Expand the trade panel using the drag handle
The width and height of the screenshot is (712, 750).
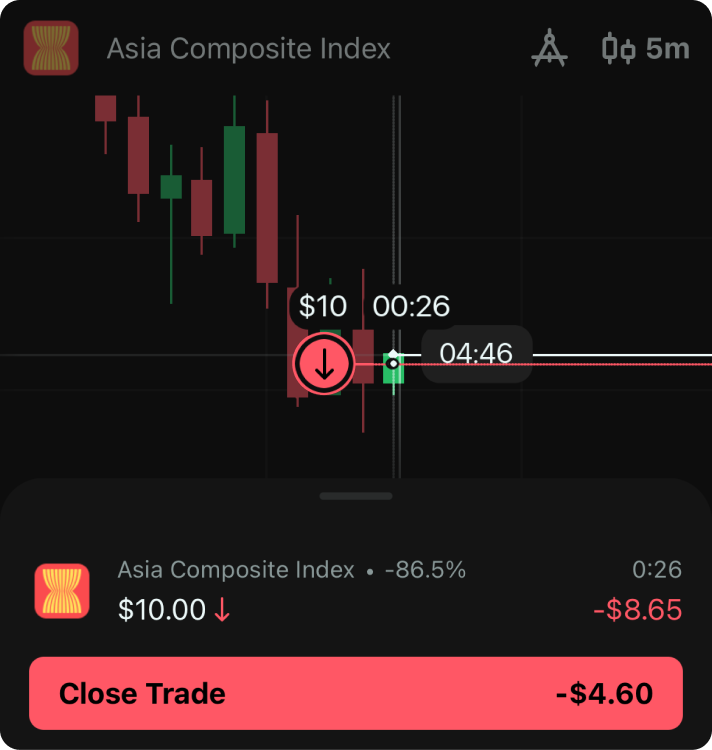coord(356,496)
